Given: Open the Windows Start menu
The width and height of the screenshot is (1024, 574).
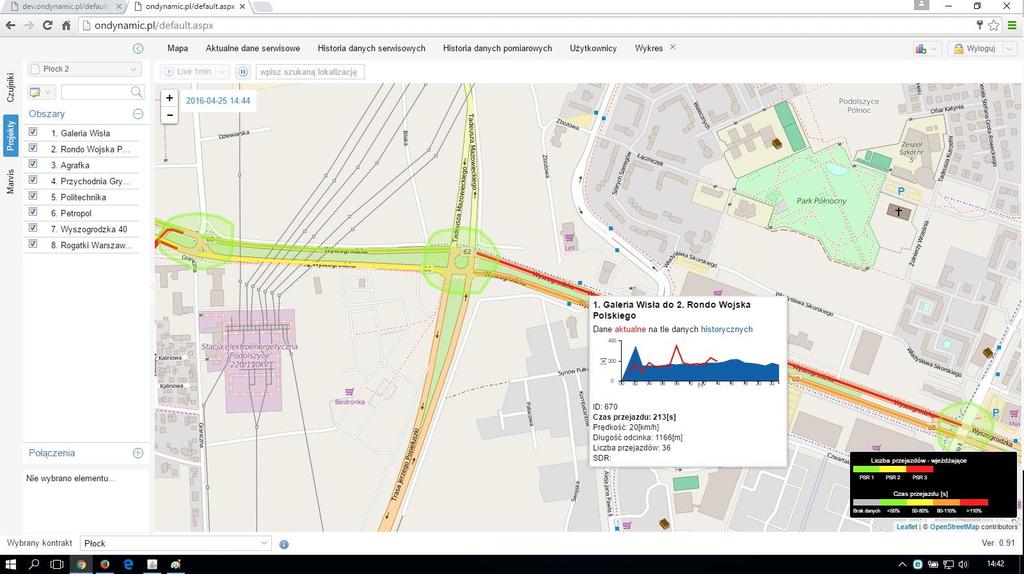Looking at the screenshot, I should pos(10,564).
